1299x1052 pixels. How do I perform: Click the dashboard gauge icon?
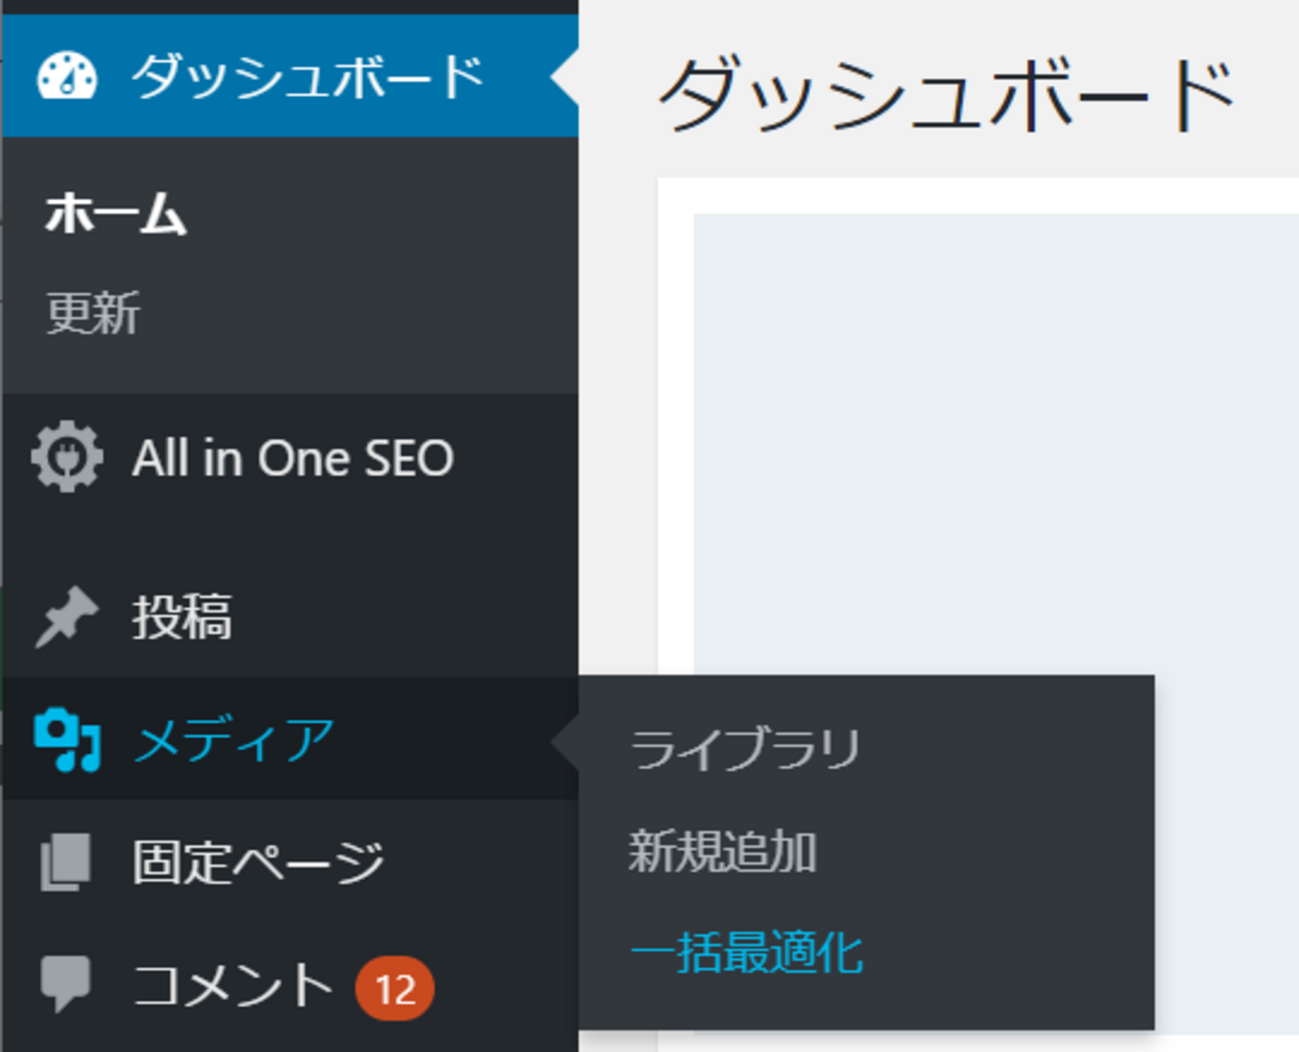(x=66, y=77)
